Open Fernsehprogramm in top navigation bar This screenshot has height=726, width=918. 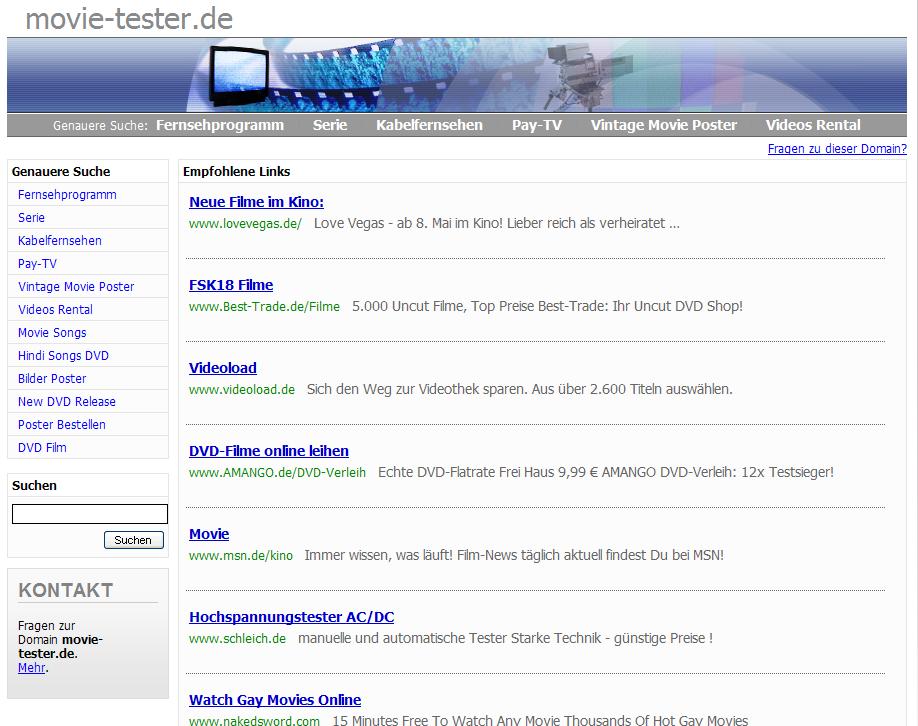[219, 125]
